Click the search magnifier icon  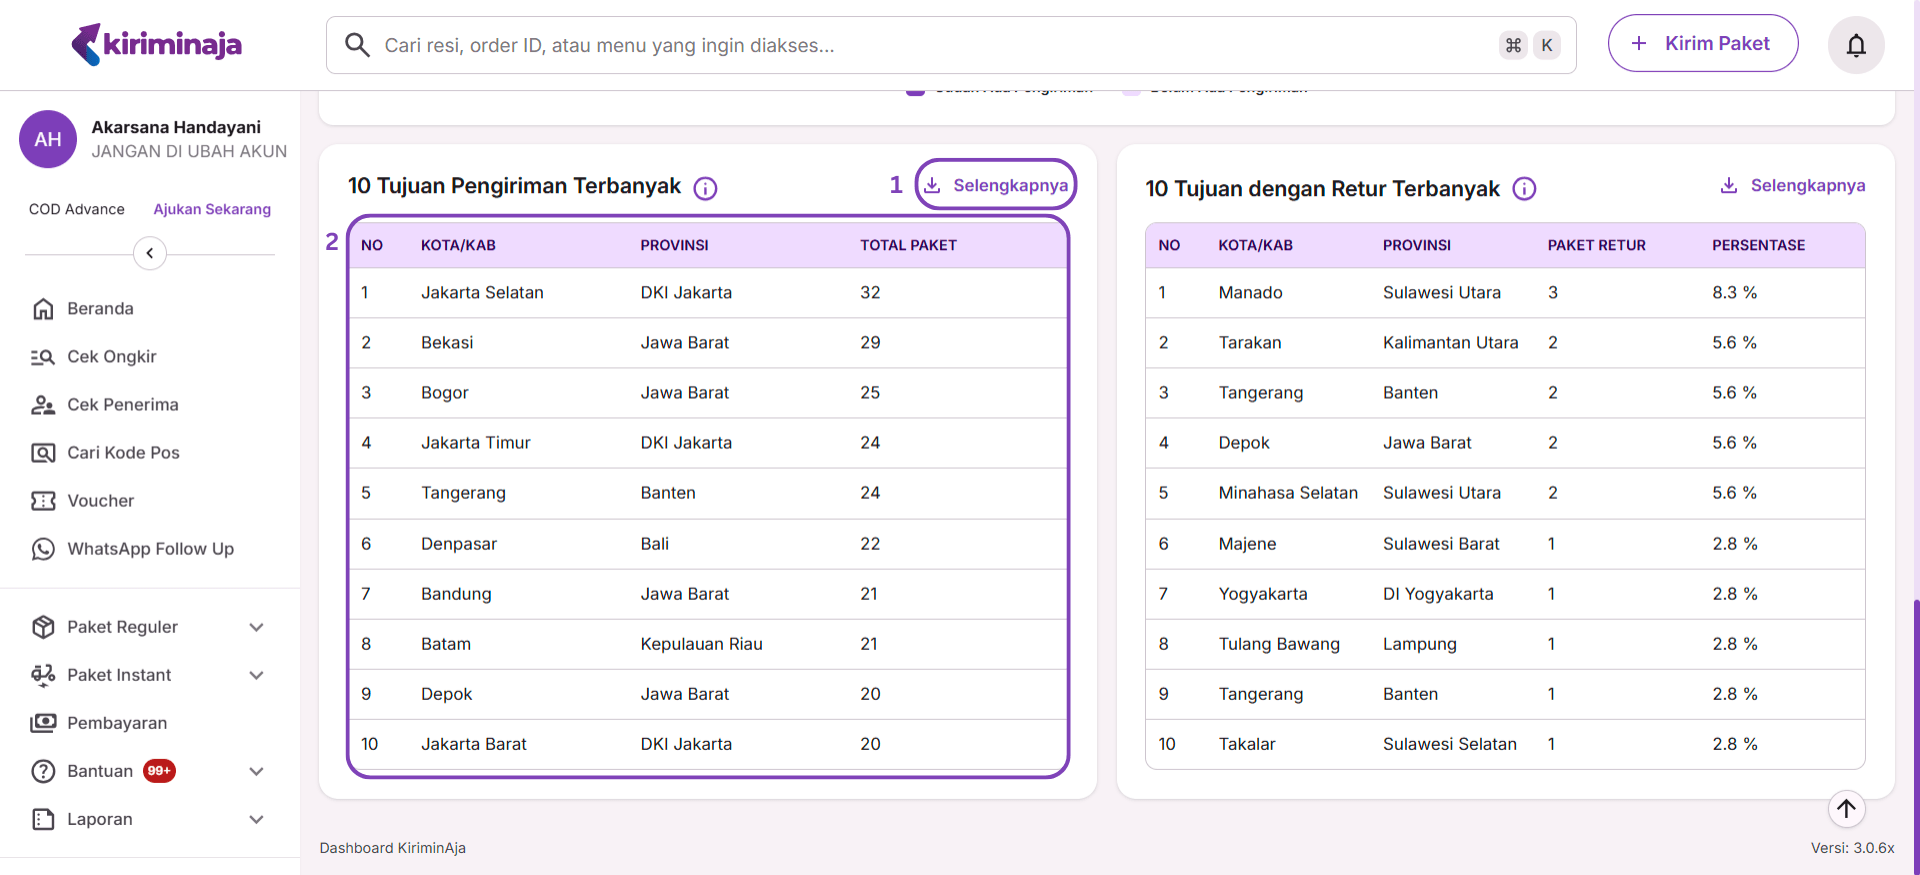357,45
